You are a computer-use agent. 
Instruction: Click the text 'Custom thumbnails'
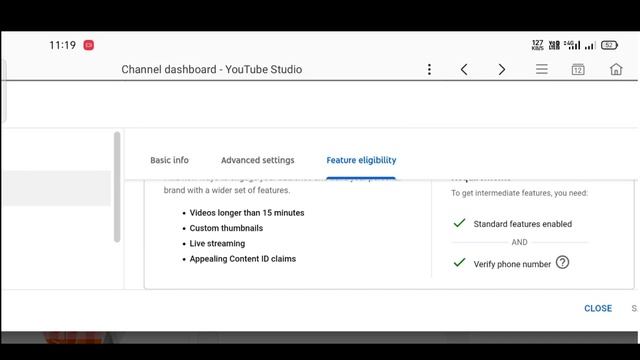click(x=226, y=228)
